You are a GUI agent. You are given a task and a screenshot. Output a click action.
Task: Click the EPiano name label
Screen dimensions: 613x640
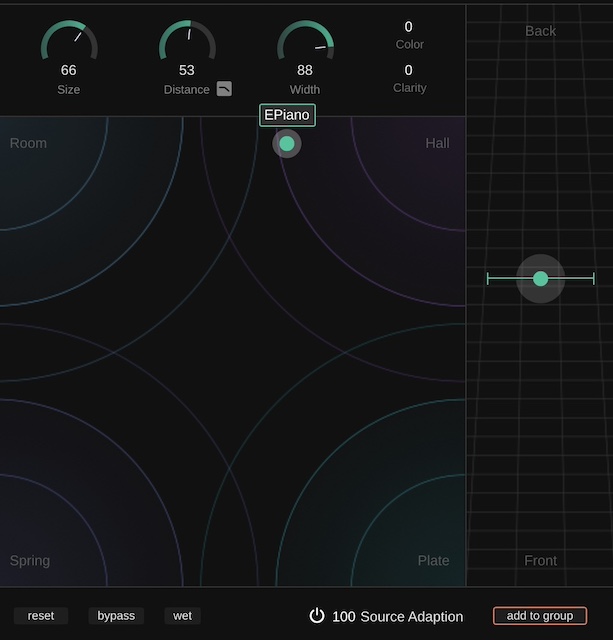[287, 115]
